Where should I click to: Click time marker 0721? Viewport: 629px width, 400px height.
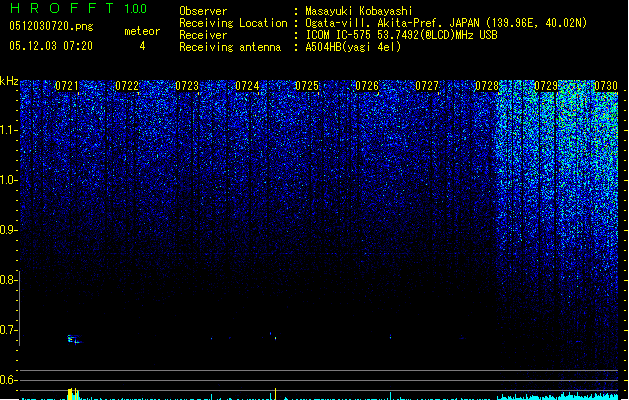coord(67,86)
